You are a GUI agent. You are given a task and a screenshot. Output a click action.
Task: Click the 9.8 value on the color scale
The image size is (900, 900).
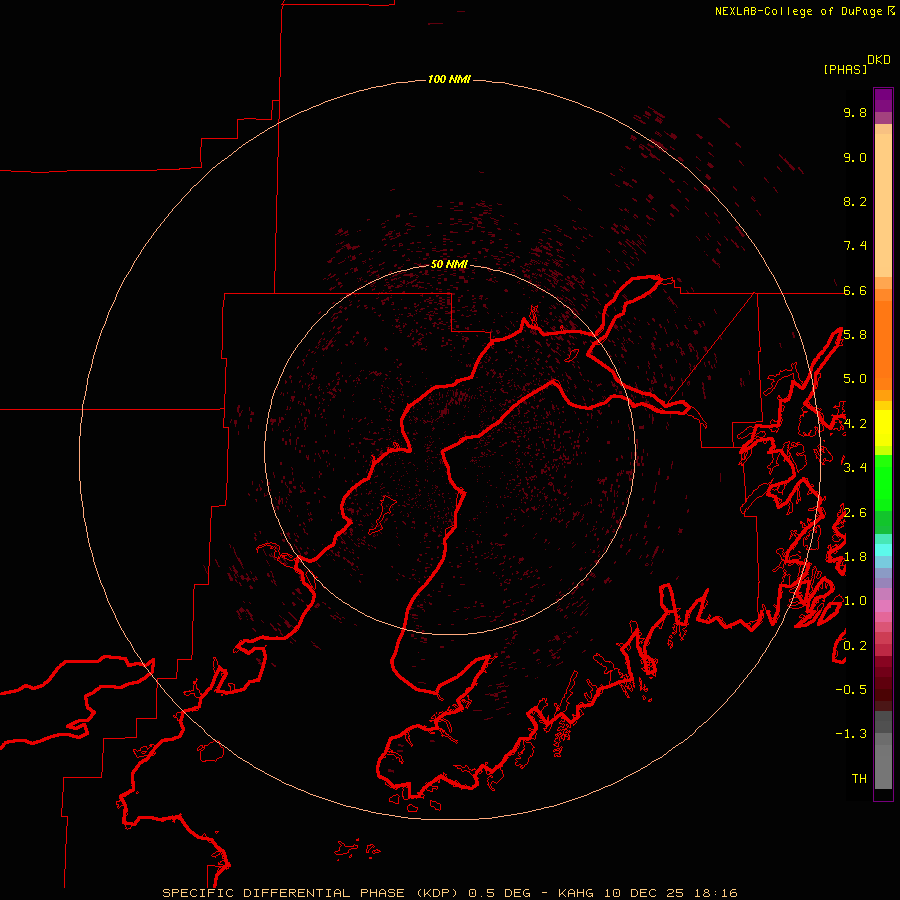click(x=855, y=112)
